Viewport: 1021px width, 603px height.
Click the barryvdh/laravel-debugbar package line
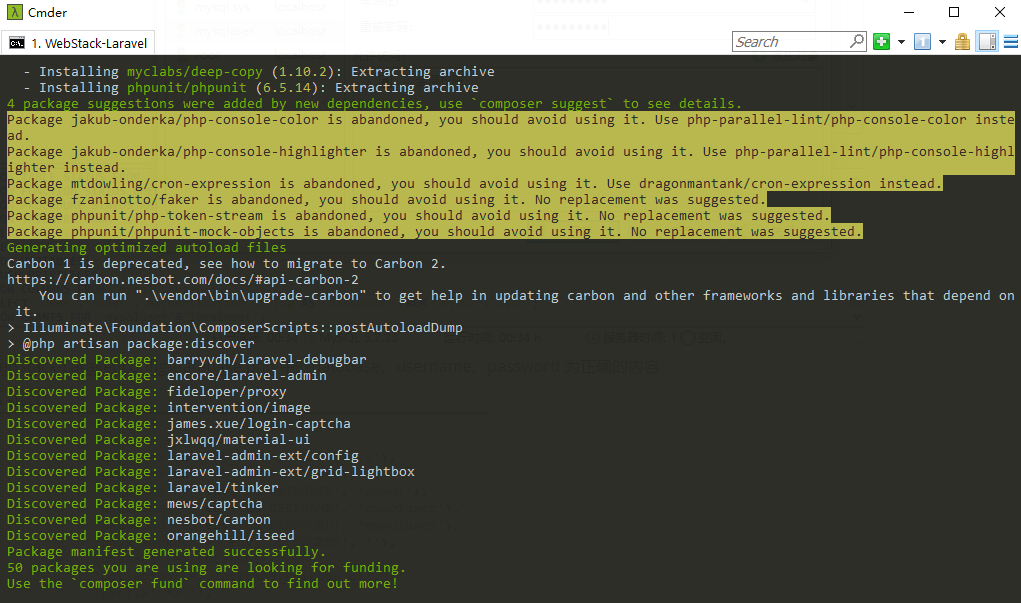pyautogui.click(x=186, y=359)
